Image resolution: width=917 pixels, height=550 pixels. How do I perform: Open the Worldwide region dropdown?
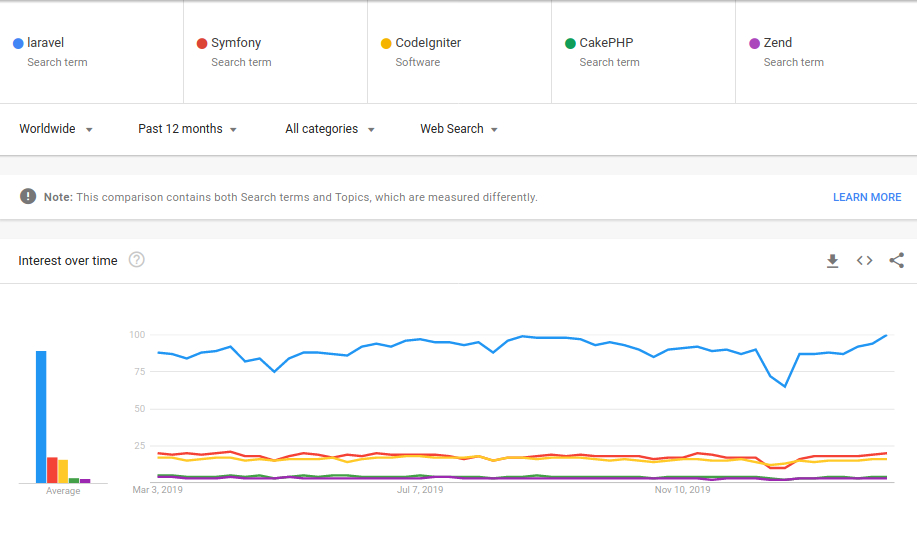click(x=56, y=129)
